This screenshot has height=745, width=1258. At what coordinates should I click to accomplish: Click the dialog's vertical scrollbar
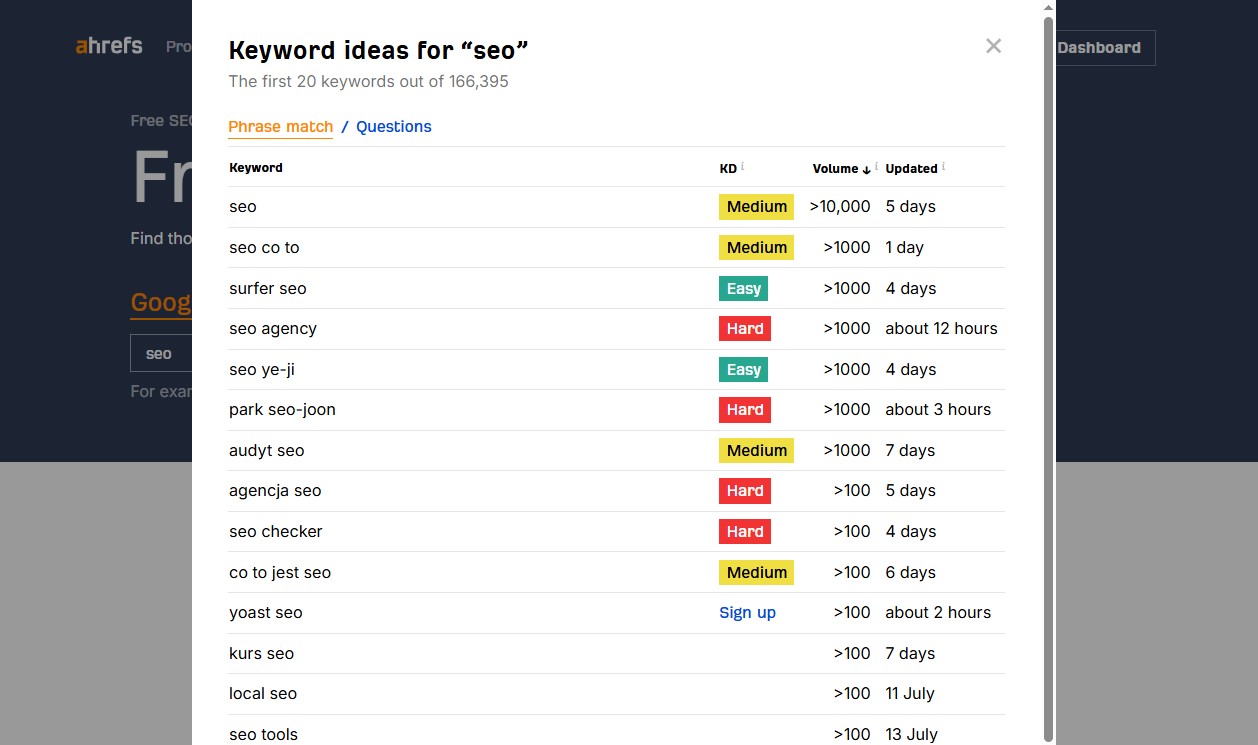[x=1048, y=380]
